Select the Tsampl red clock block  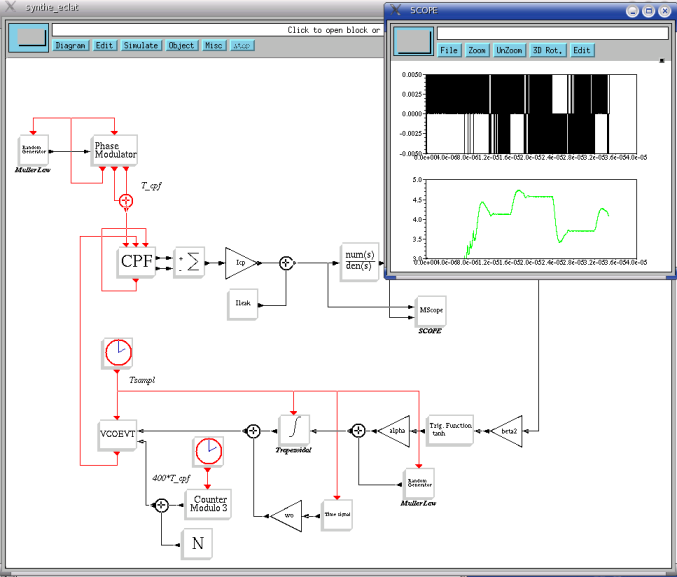coord(117,353)
